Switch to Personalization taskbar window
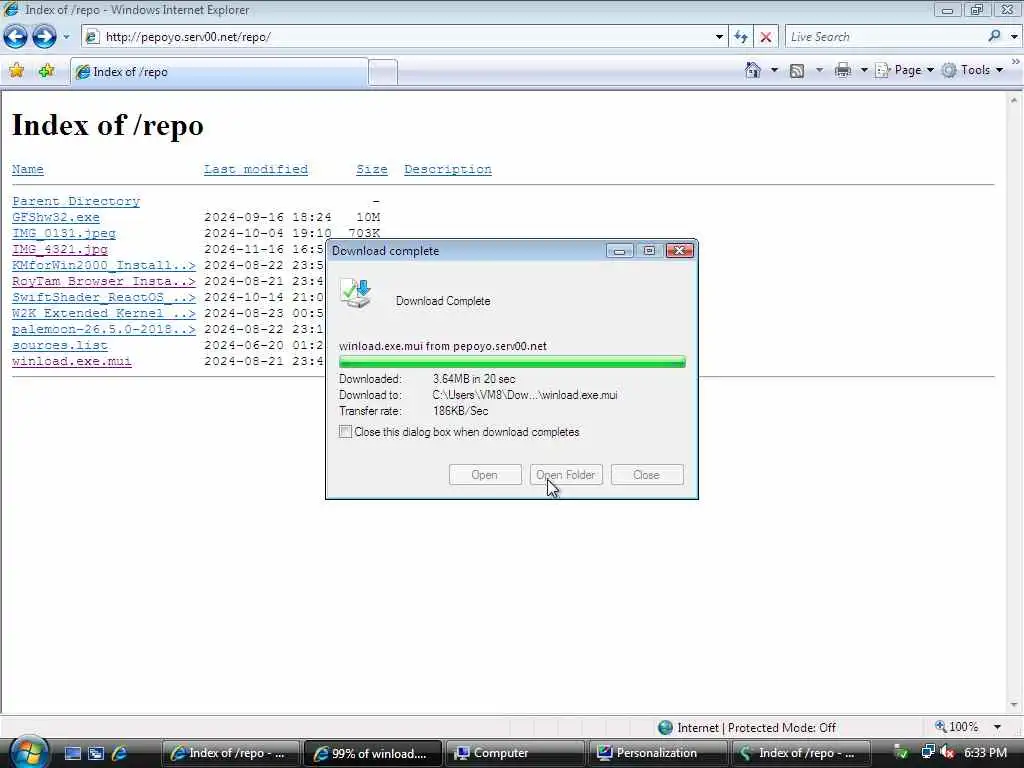The height and width of the screenshot is (768, 1024). (657, 753)
